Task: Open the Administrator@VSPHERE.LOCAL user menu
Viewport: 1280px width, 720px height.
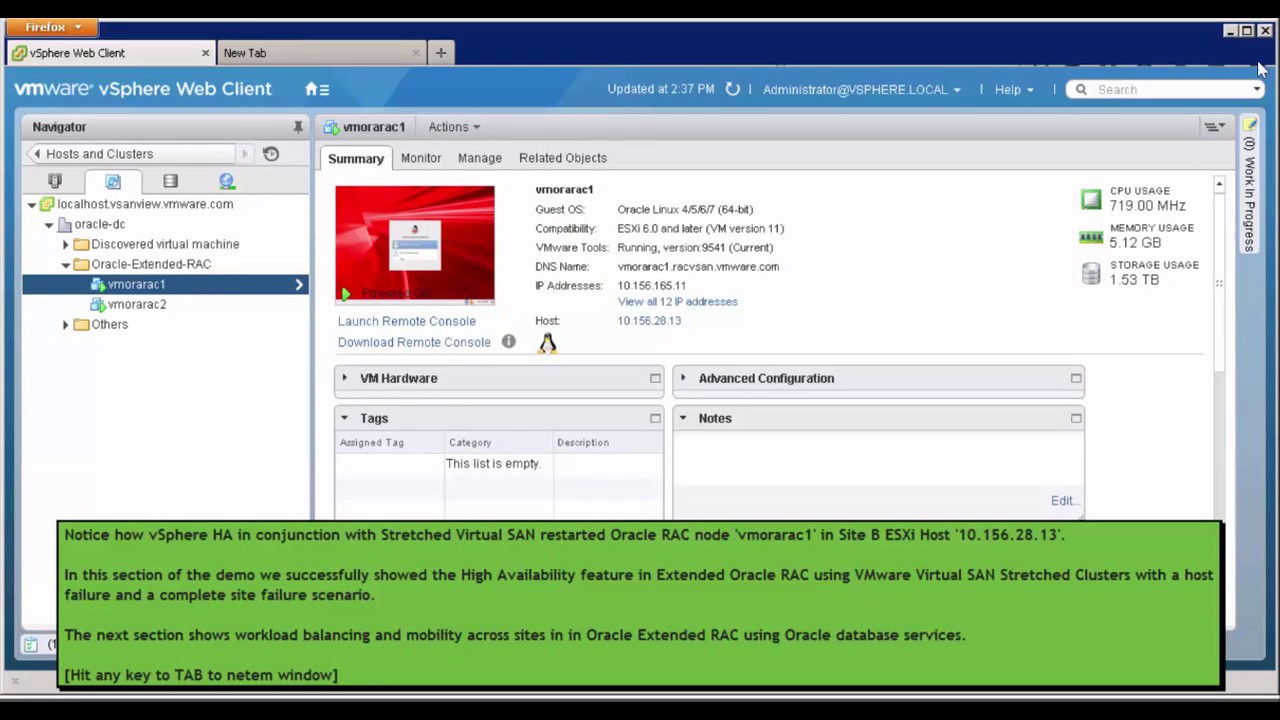Action: click(x=862, y=89)
